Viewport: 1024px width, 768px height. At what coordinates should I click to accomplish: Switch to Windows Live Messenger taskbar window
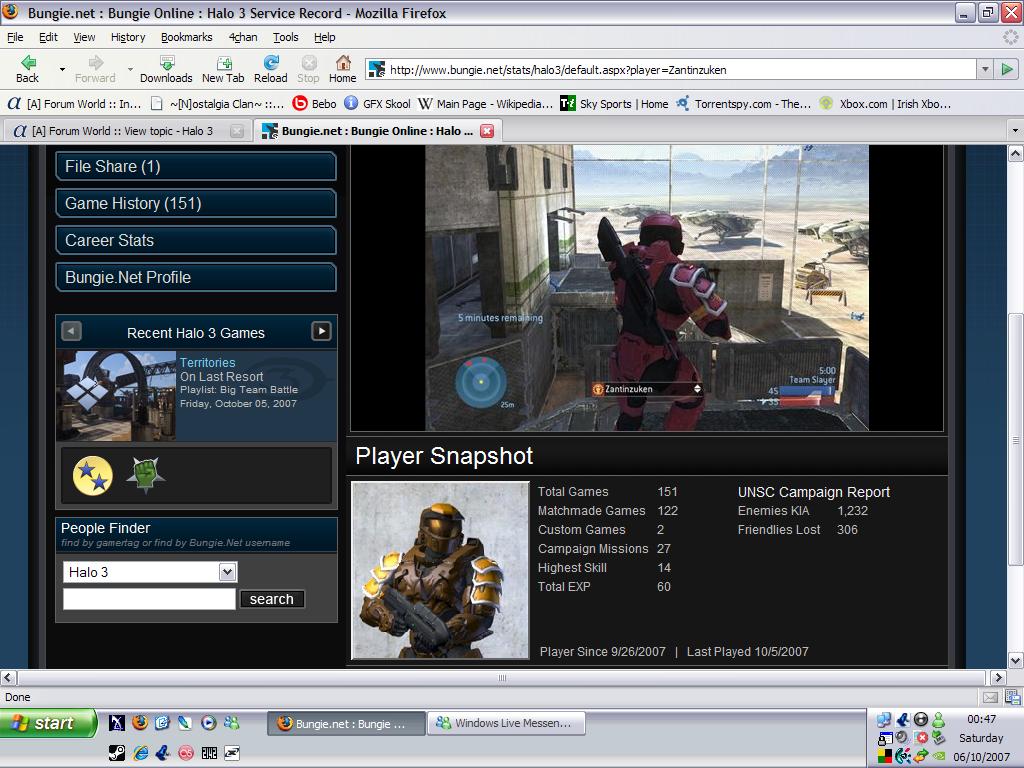coord(506,723)
